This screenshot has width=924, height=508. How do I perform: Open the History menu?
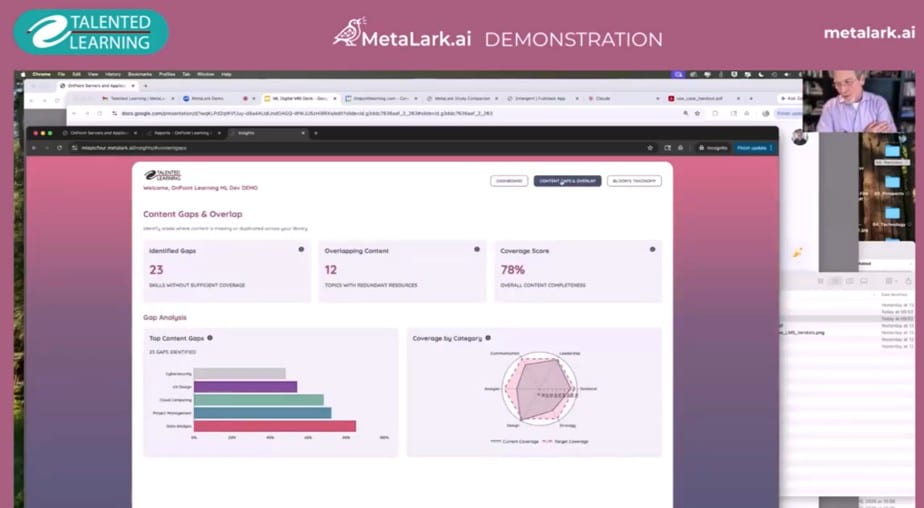point(113,74)
